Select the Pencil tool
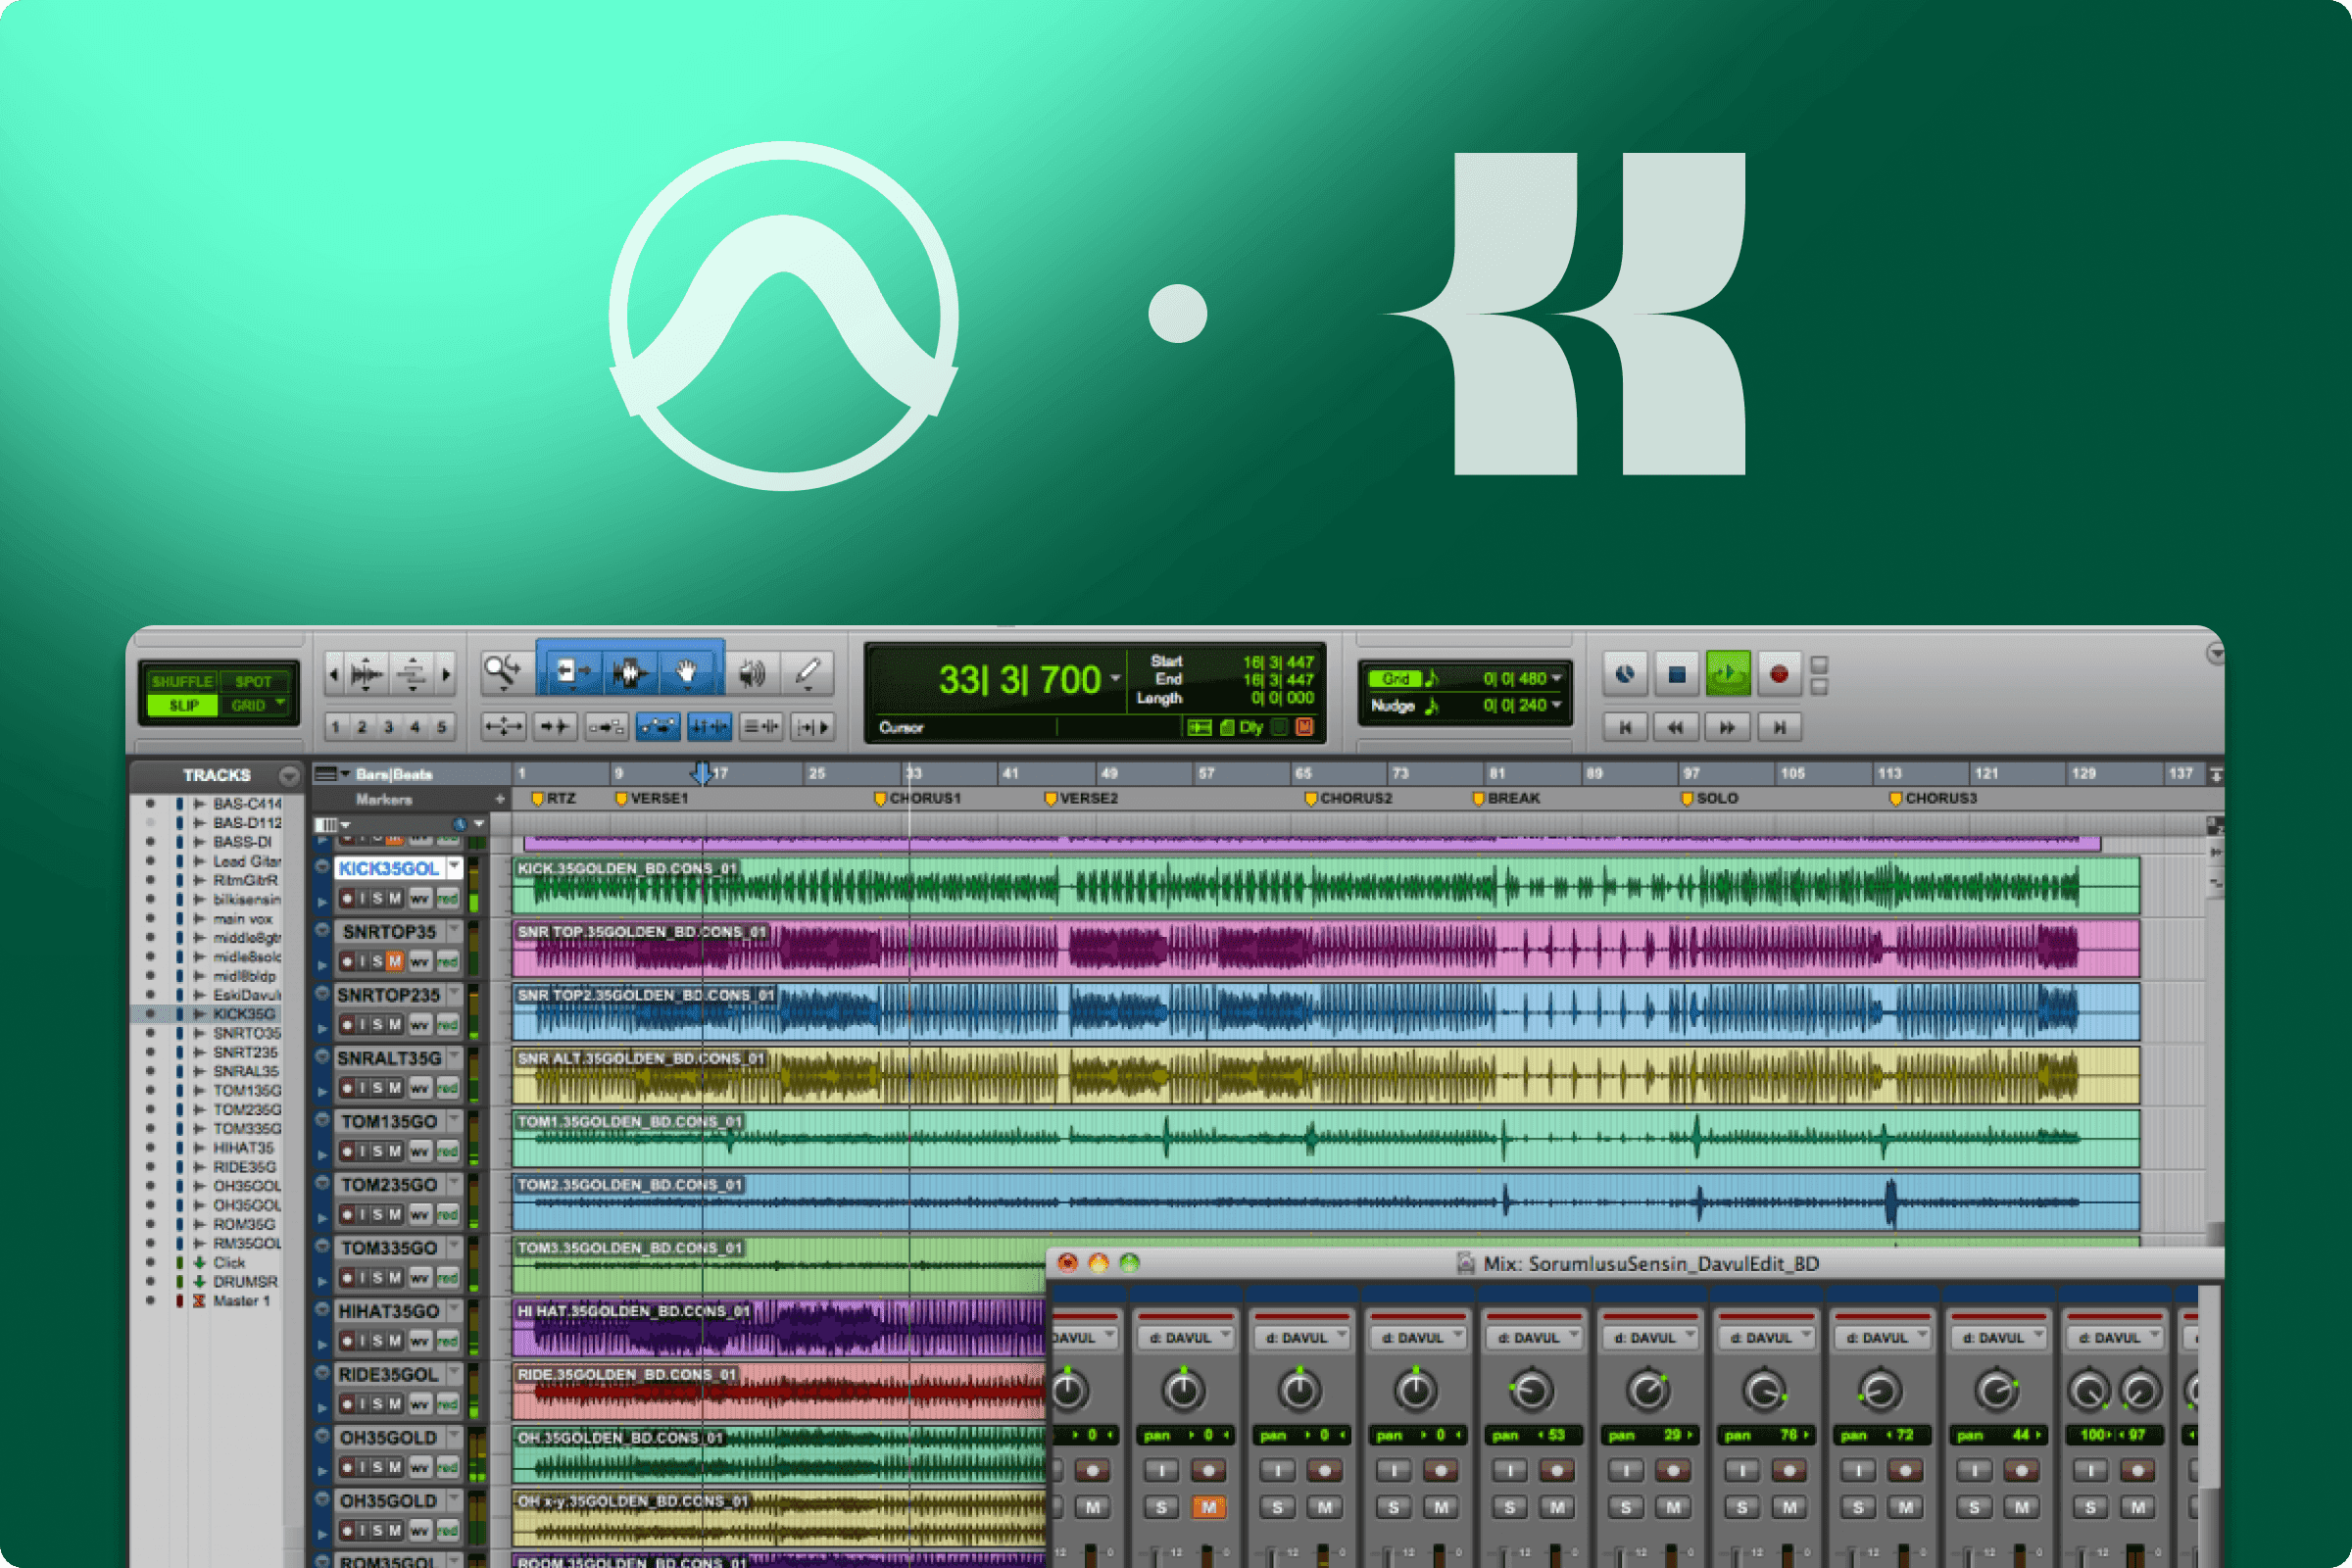This screenshot has height=1568, width=2352. 808,672
